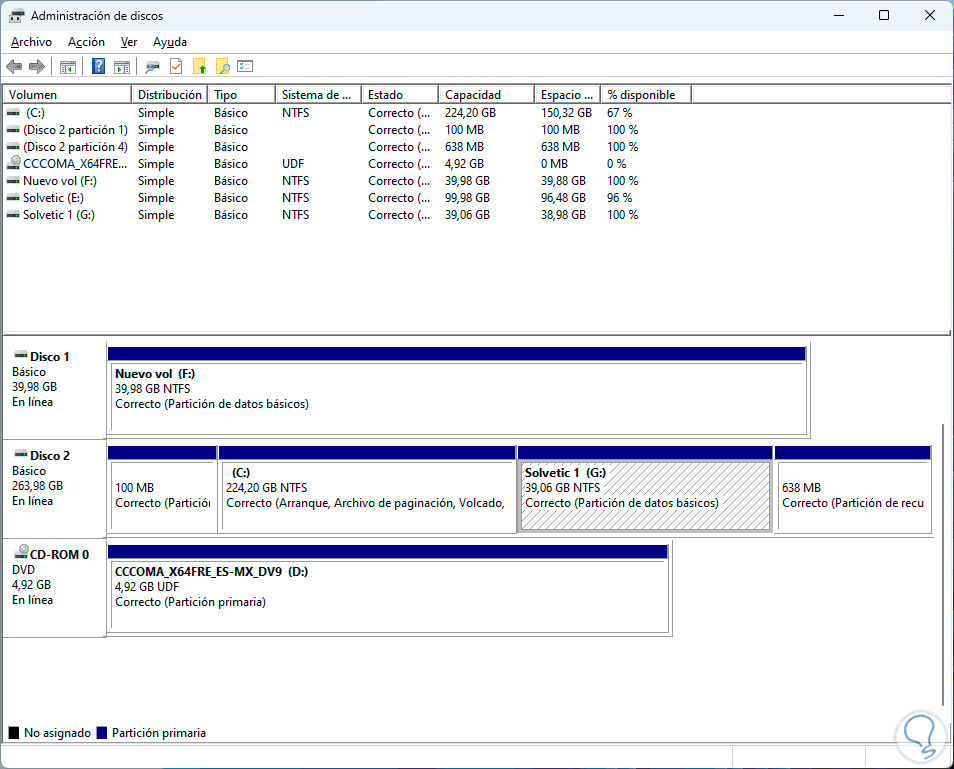954x769 pixels.
Task: Click the Disco 2 Básico 263,98 GB label
Action: click(55, 489)
